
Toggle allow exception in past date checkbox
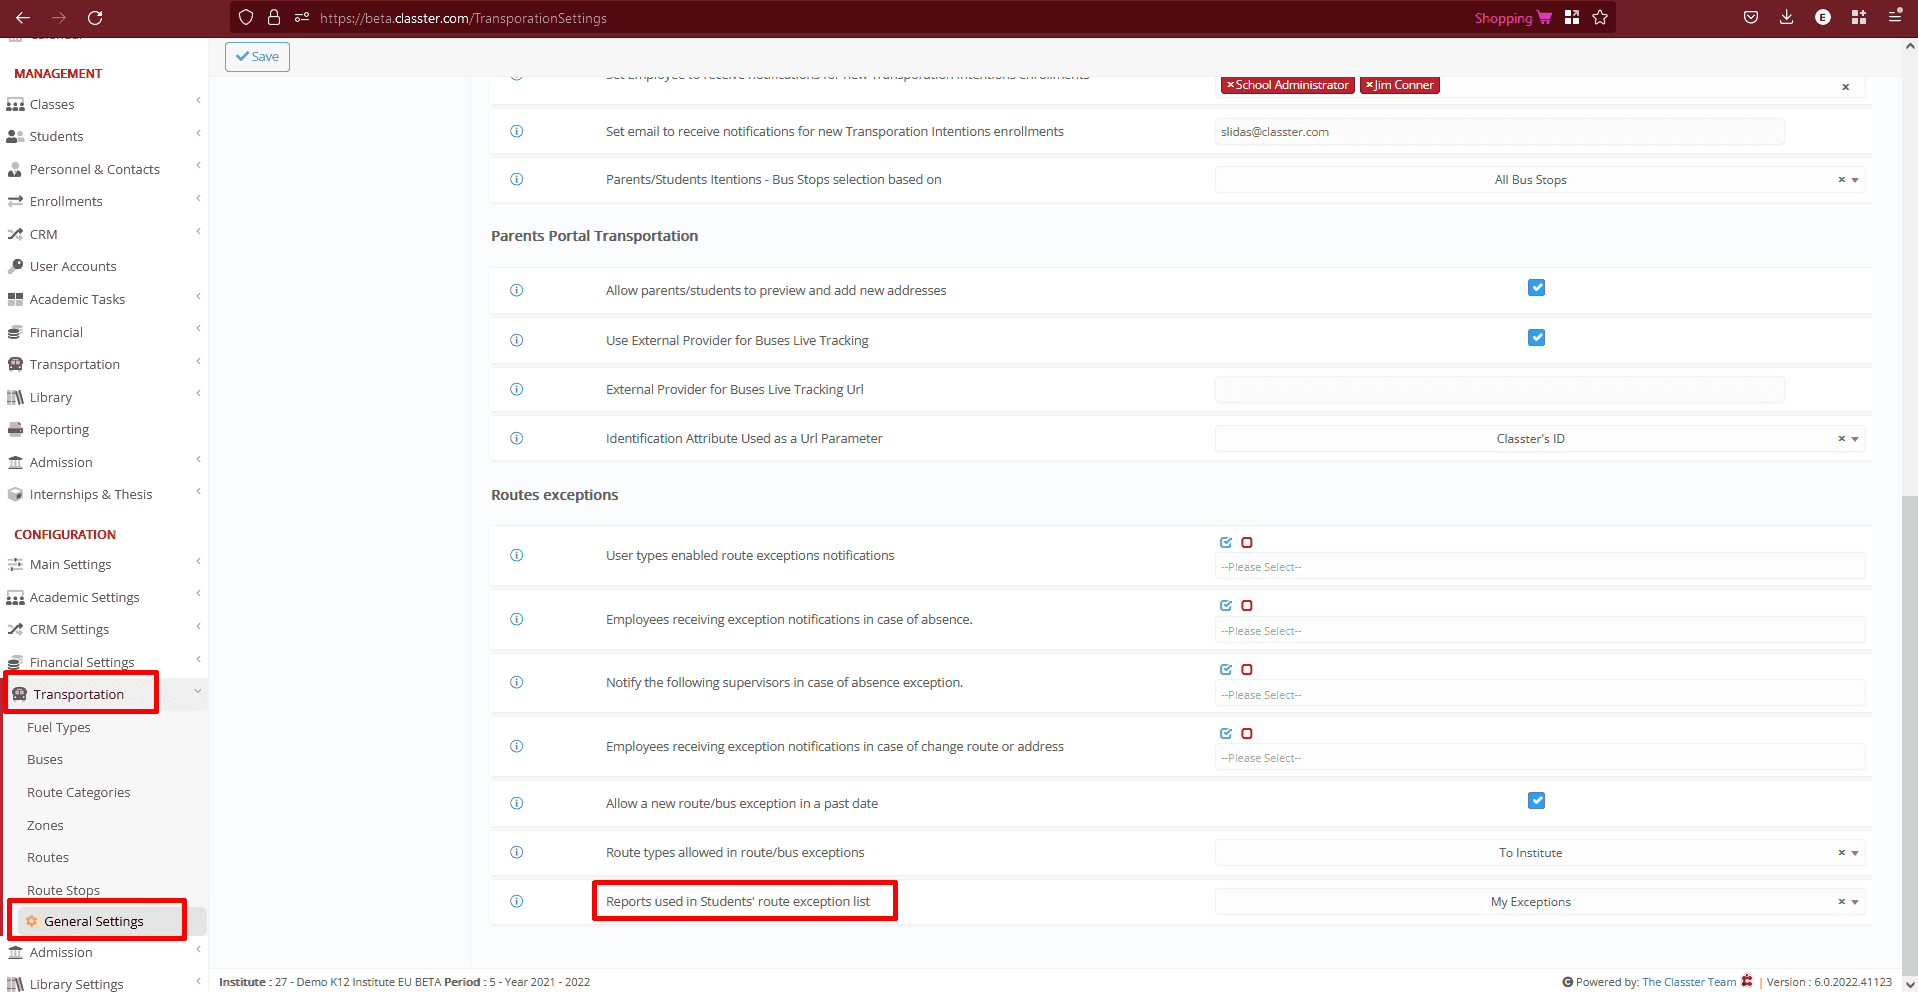pyautogui.click(x=1536, y=801)
